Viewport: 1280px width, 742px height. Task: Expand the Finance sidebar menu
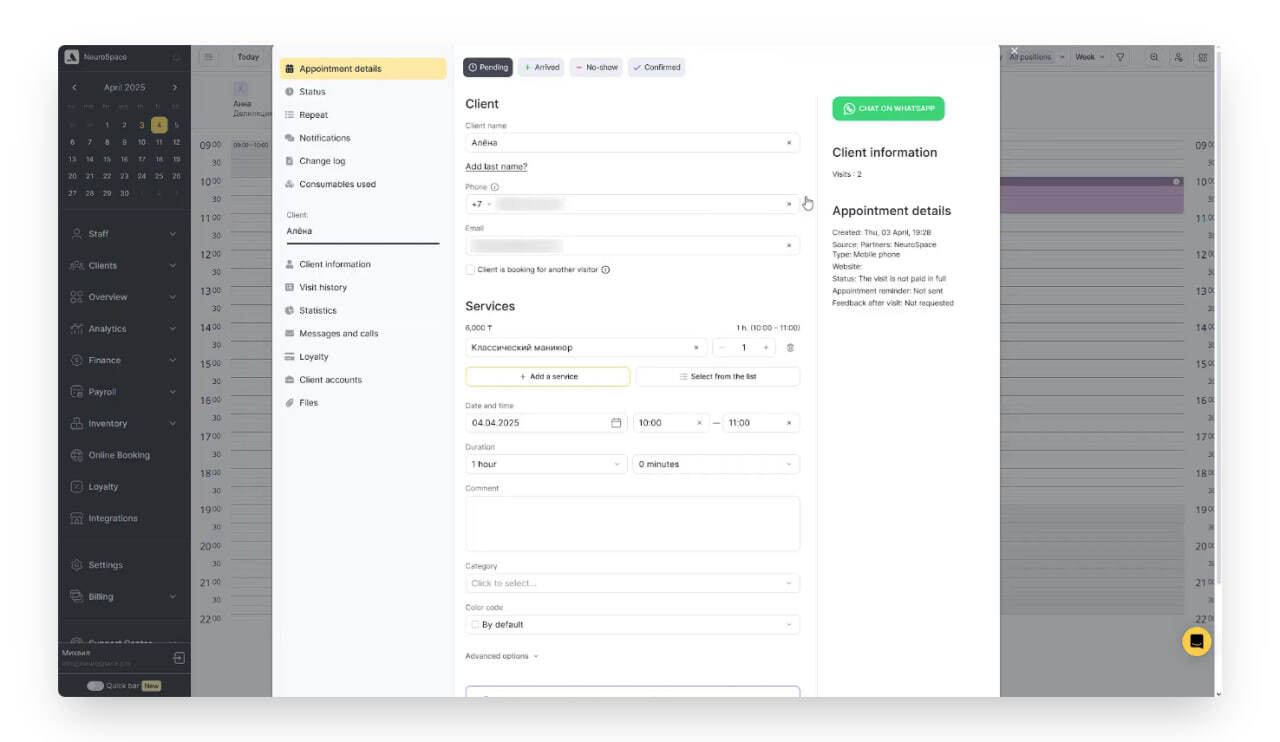[x=123, y=361]
